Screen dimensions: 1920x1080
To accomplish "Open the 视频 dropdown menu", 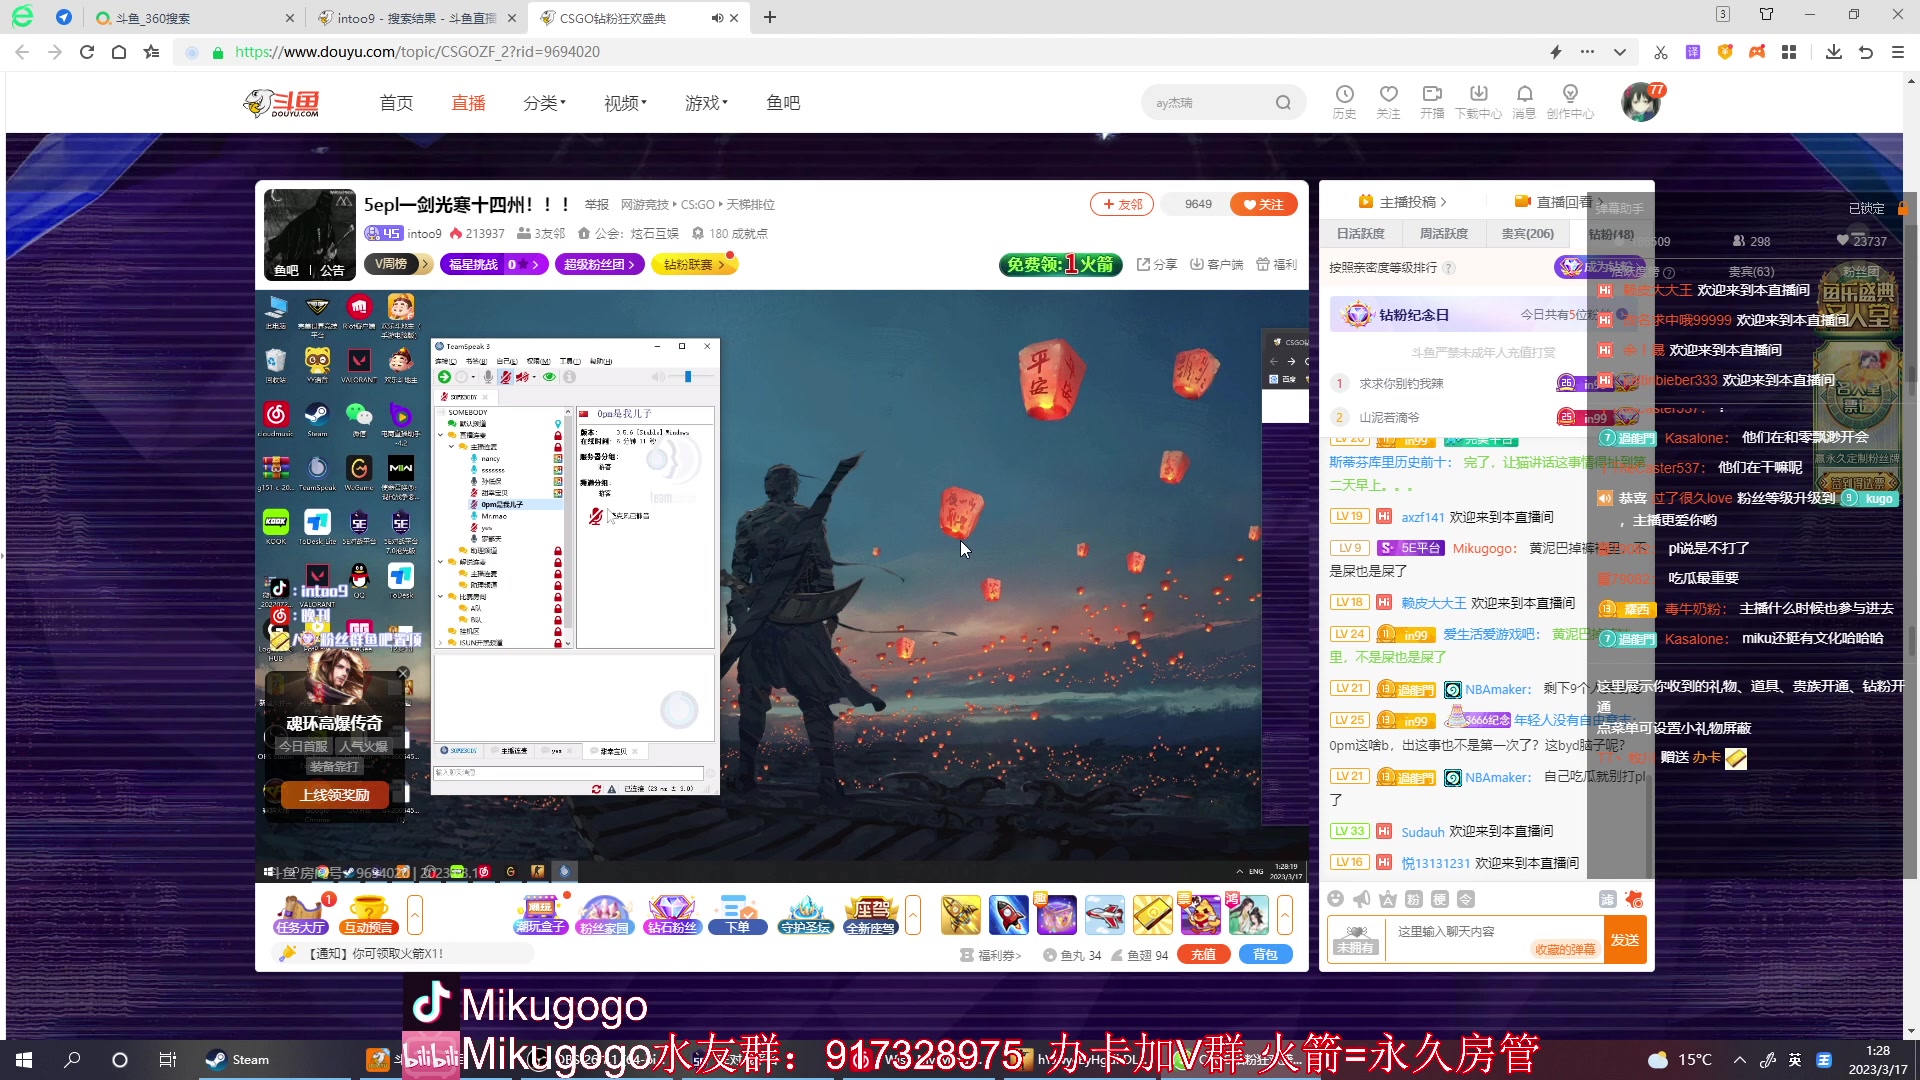I will [625, 102].
